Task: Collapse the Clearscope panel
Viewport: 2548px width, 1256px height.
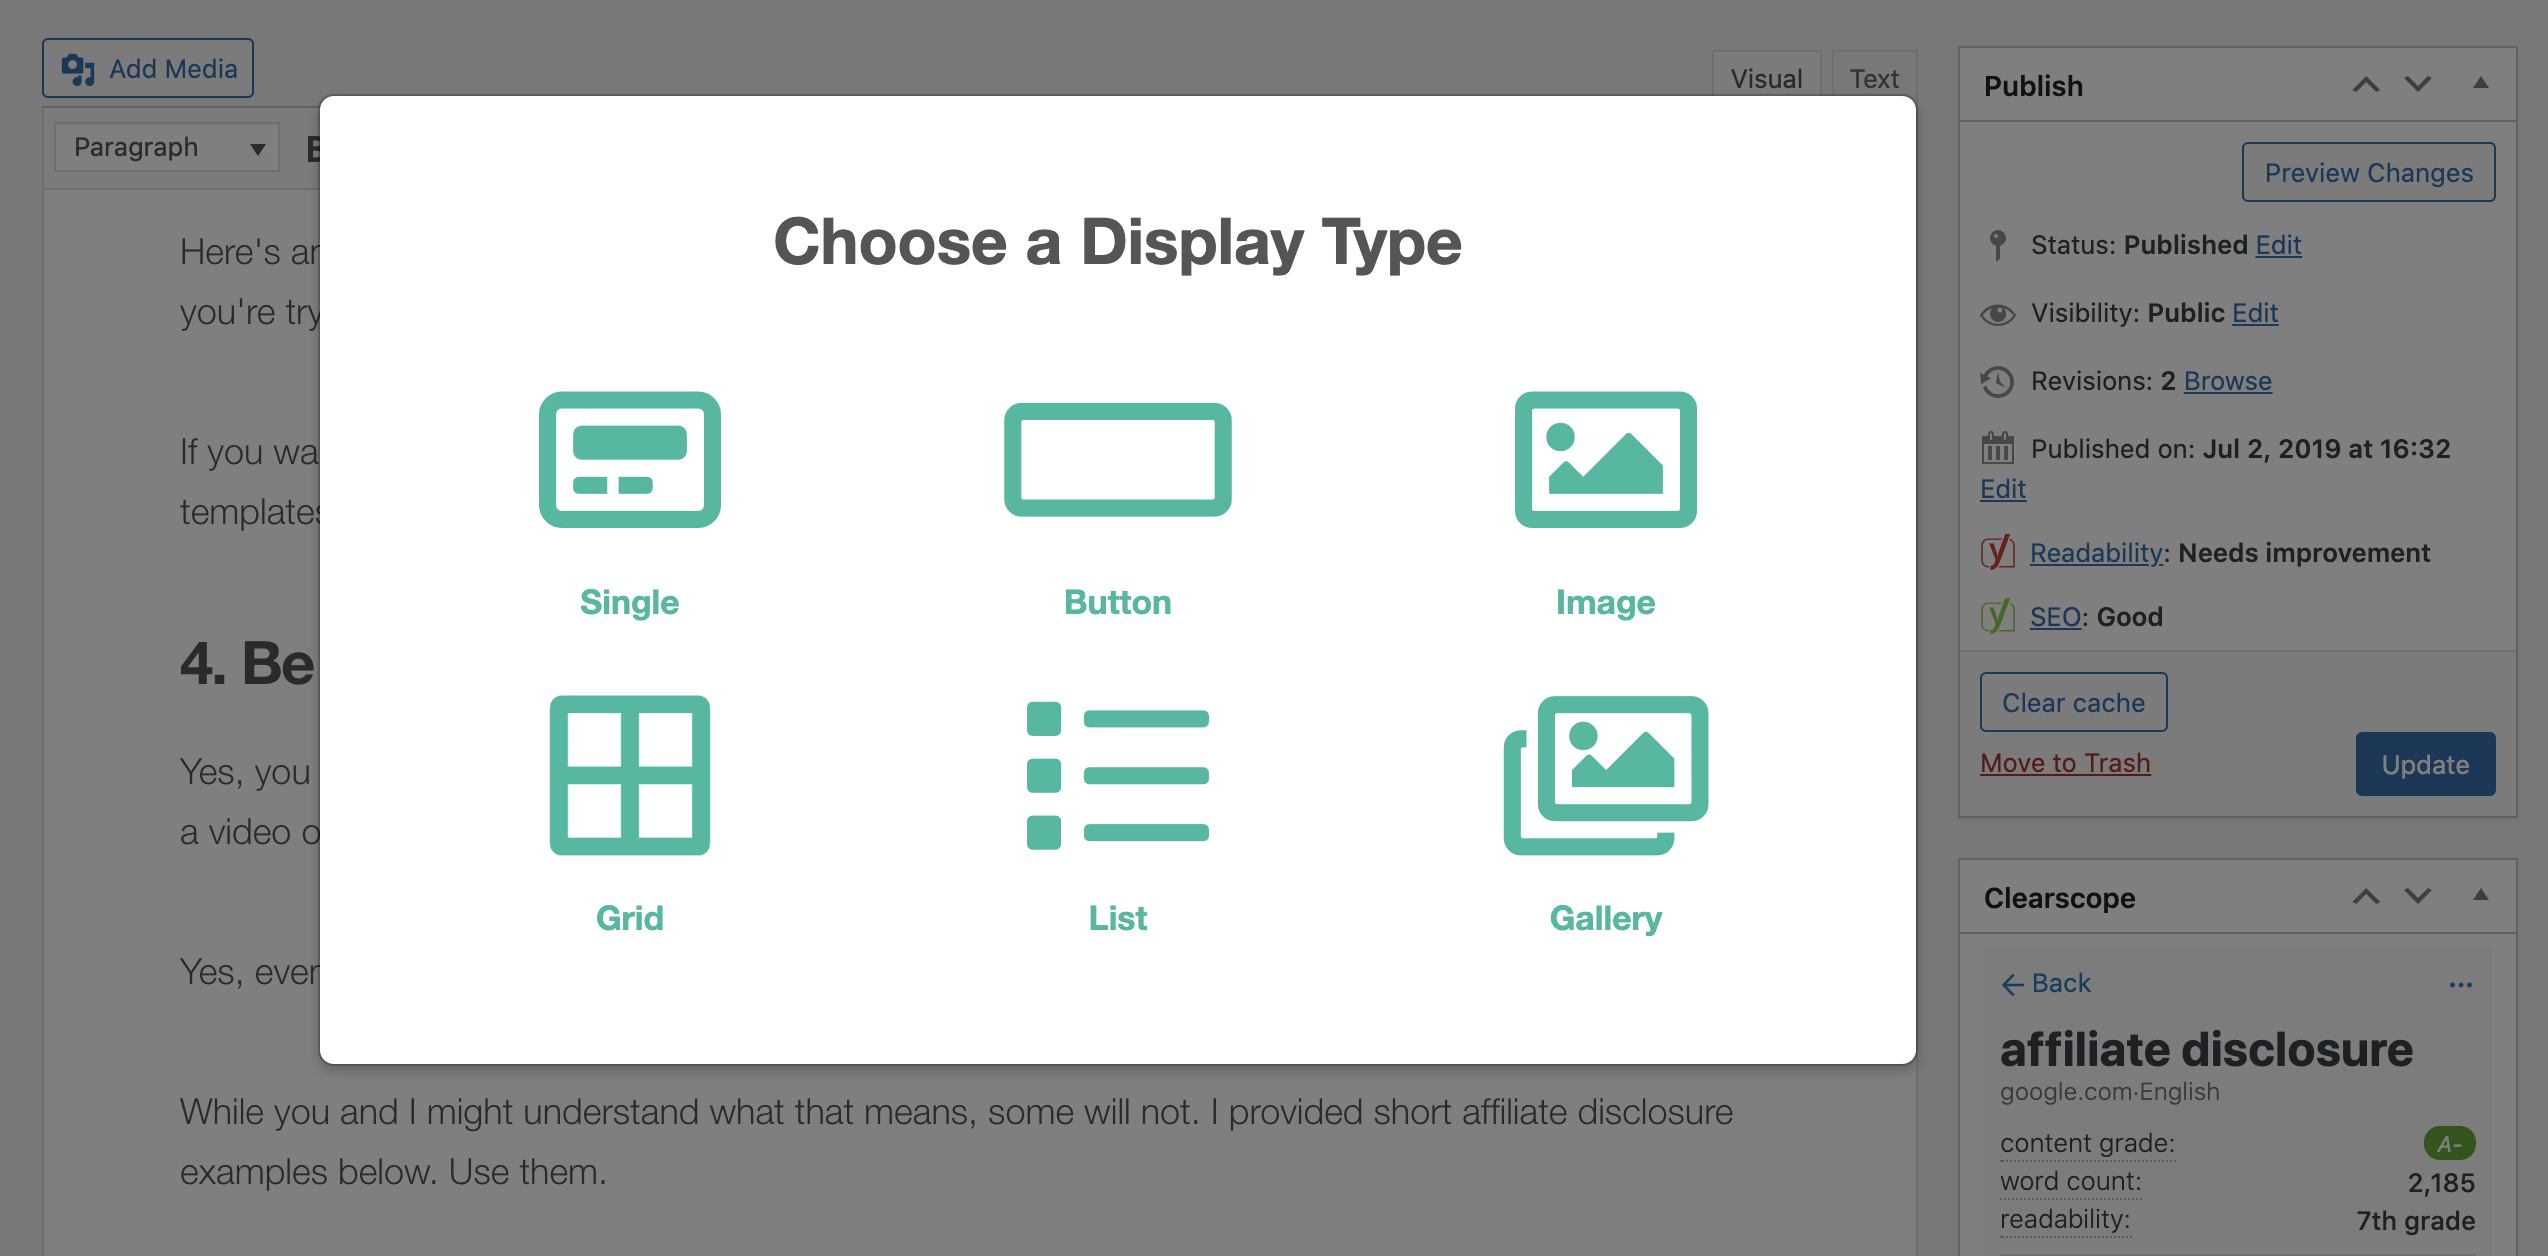Action: [x=2481, y=895]
